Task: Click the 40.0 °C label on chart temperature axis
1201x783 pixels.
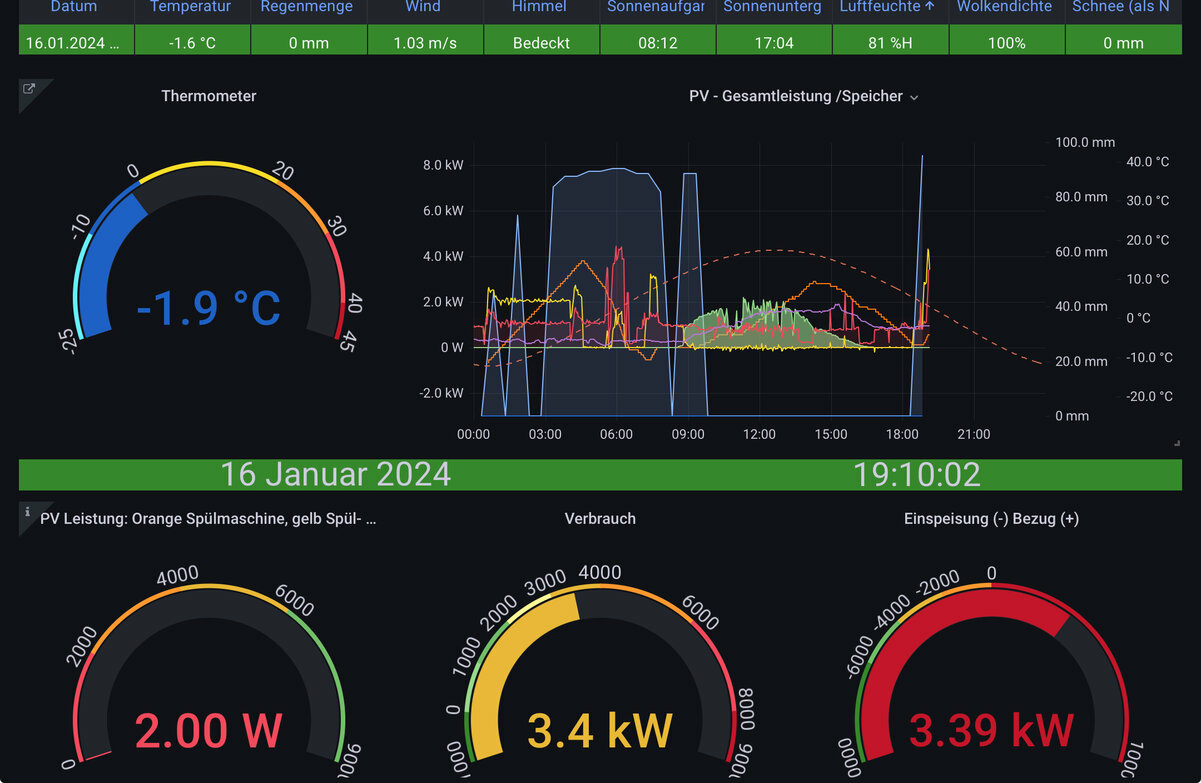Action: pos(1147,161)
